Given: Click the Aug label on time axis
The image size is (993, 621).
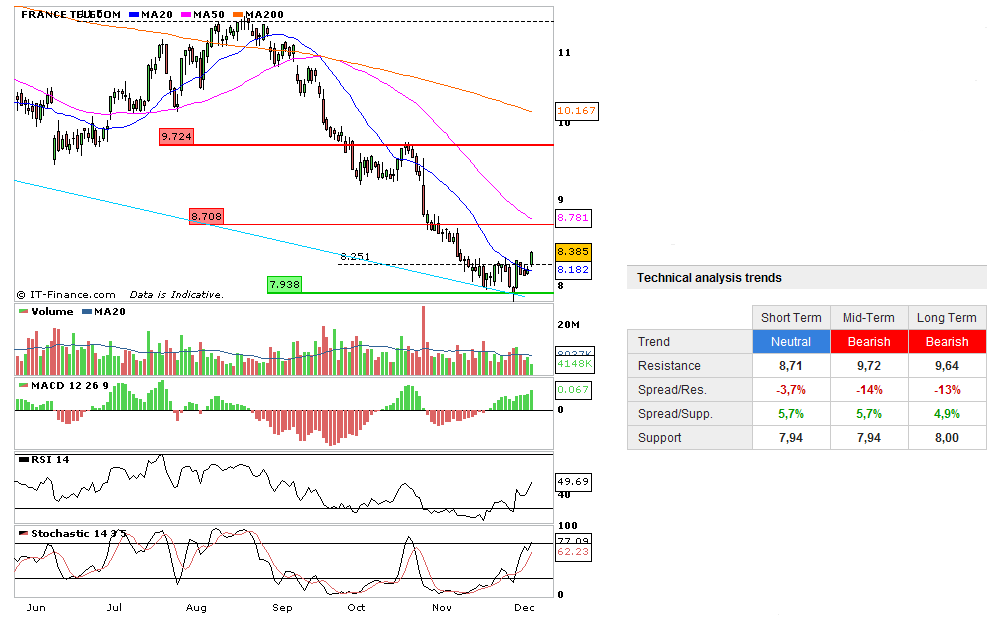Looking at the screenshot, I should [x=196, y=608].
